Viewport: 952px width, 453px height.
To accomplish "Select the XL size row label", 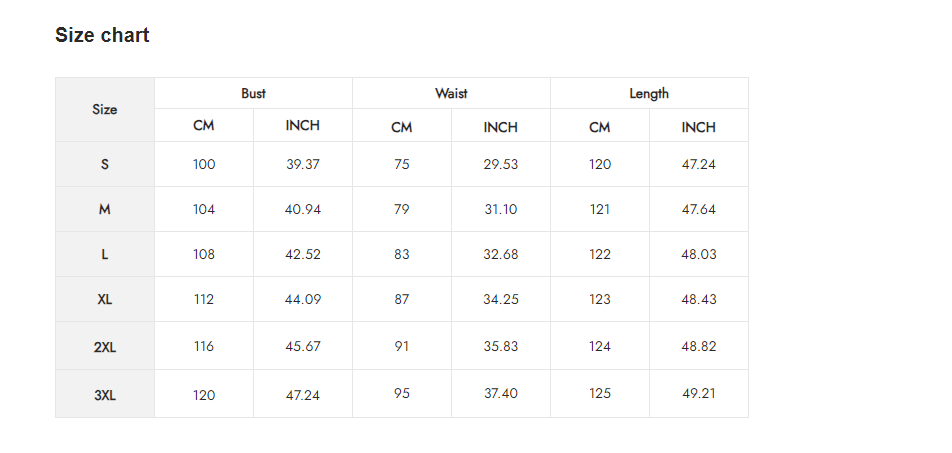I will 105,299.
